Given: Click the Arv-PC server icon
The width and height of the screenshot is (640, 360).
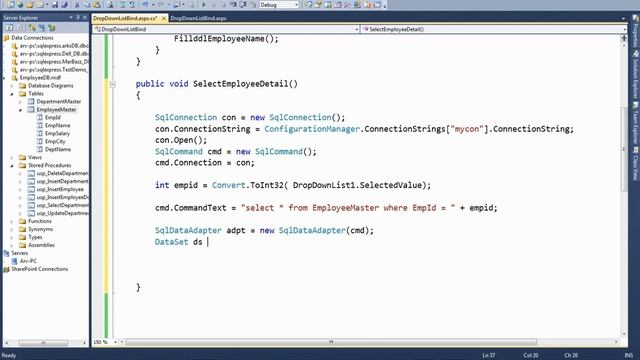Looking at the screenshot, I should (15, 261).
